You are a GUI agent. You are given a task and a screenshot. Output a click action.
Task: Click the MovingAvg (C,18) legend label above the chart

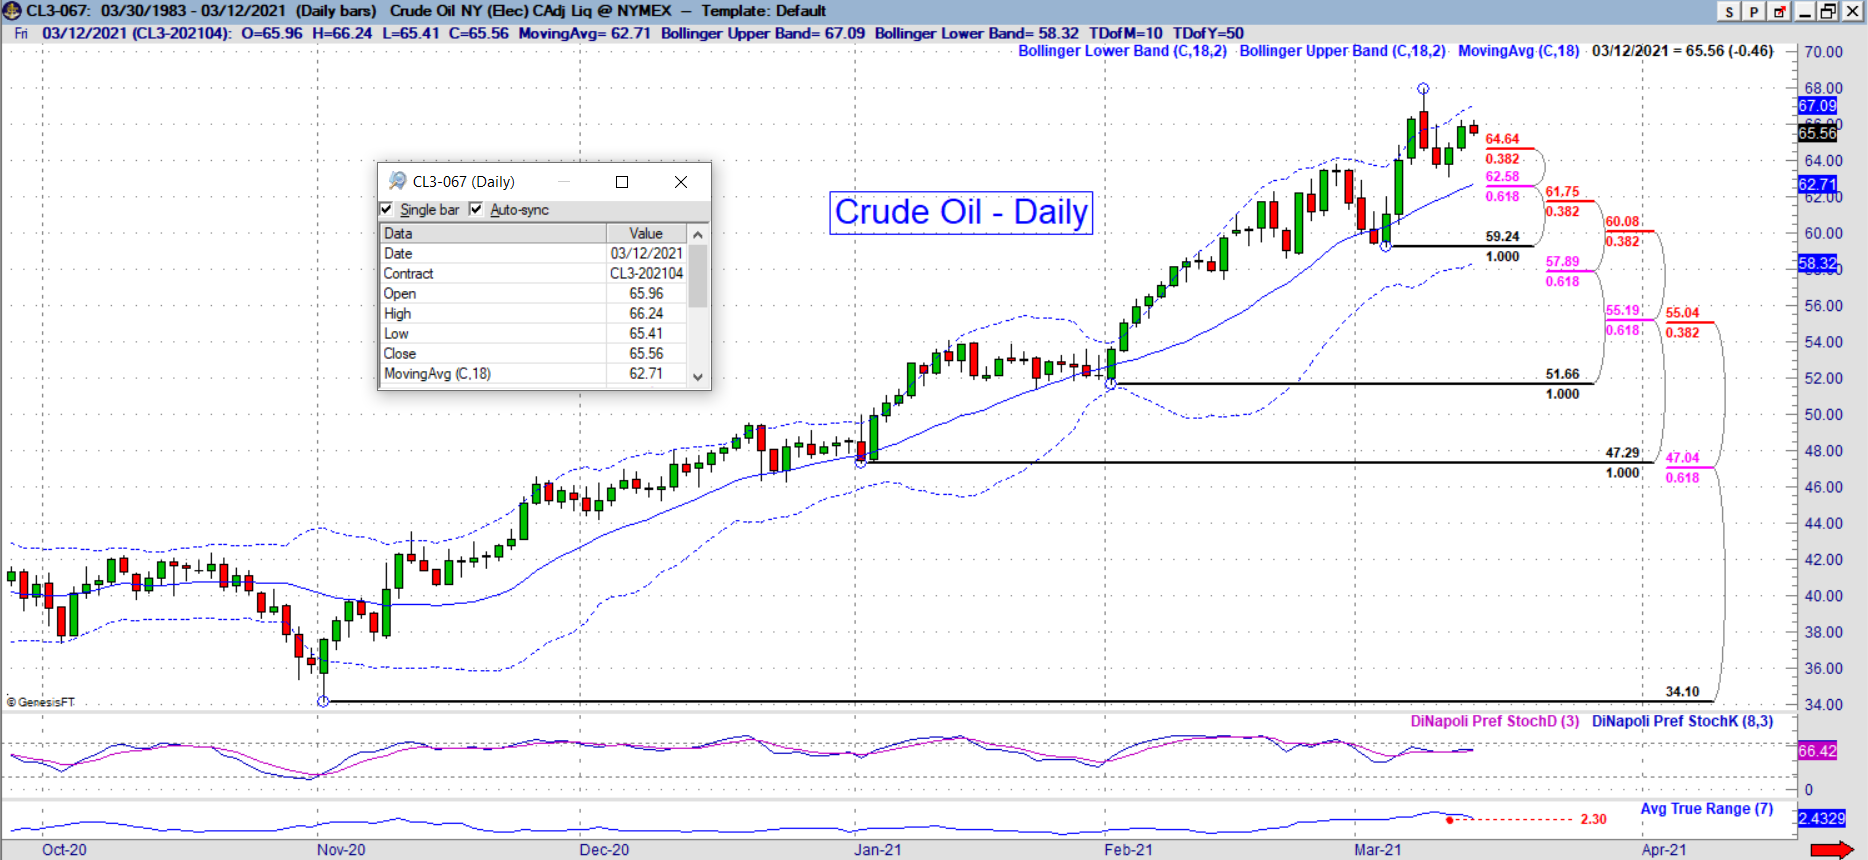pos(1518,51)
